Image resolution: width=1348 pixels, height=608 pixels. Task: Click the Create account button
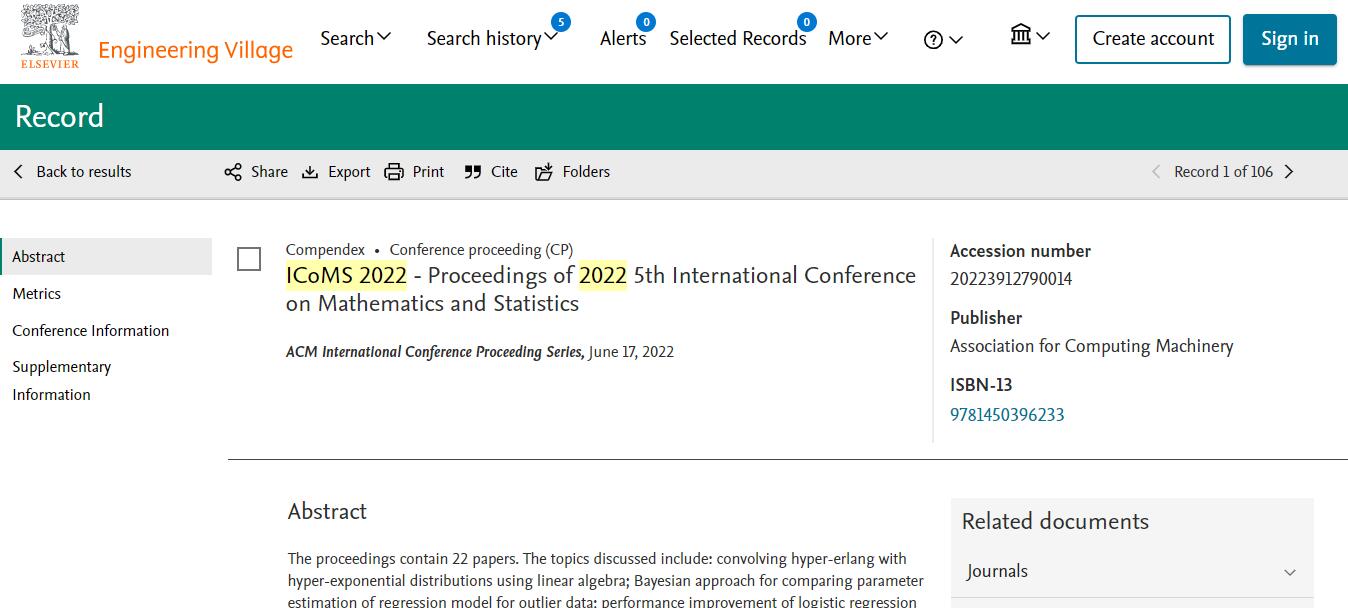point(1152,39)
